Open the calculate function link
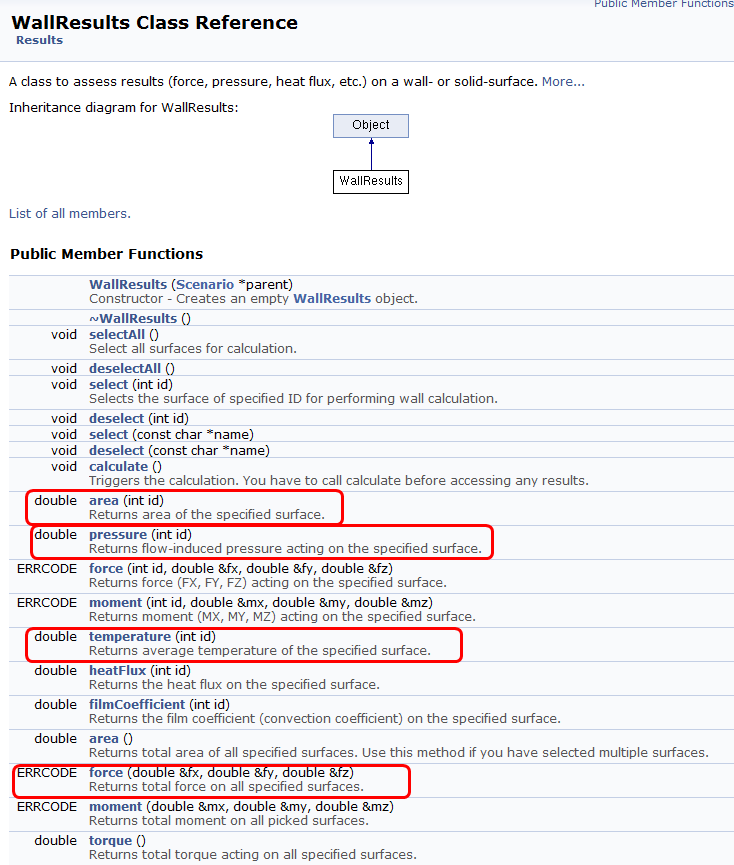 [x=119, y=467]
